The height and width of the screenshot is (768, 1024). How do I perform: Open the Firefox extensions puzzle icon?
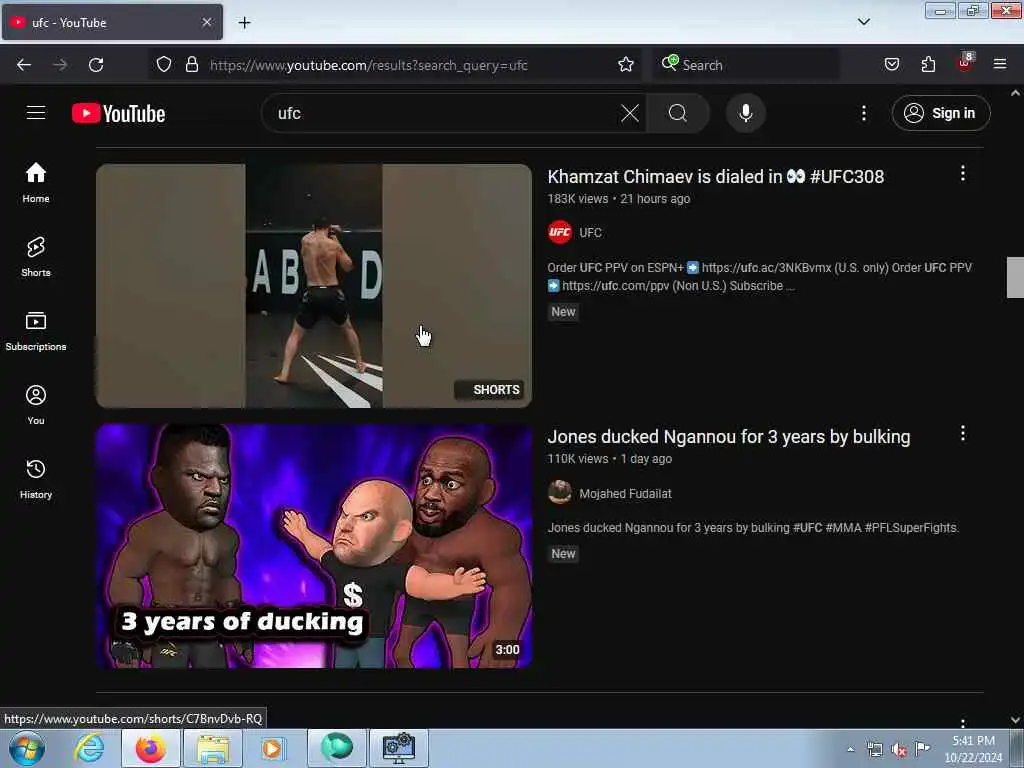[928, 64]
